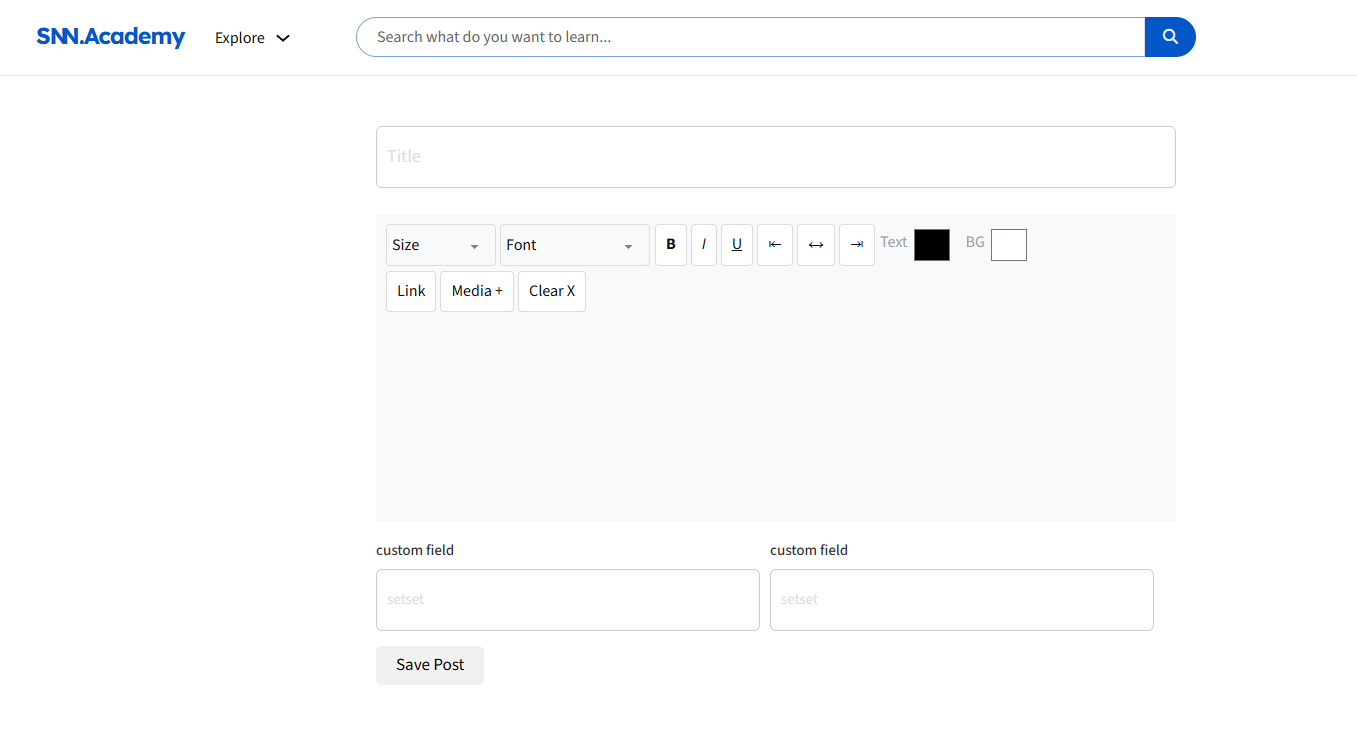Clear formatting using Clear X button
Screen dimensions: 1357x730
coord(552,291)
